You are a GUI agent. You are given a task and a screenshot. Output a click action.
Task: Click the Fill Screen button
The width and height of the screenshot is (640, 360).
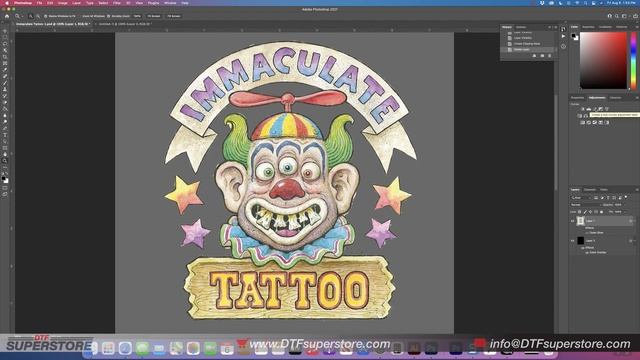pos(173,16)
